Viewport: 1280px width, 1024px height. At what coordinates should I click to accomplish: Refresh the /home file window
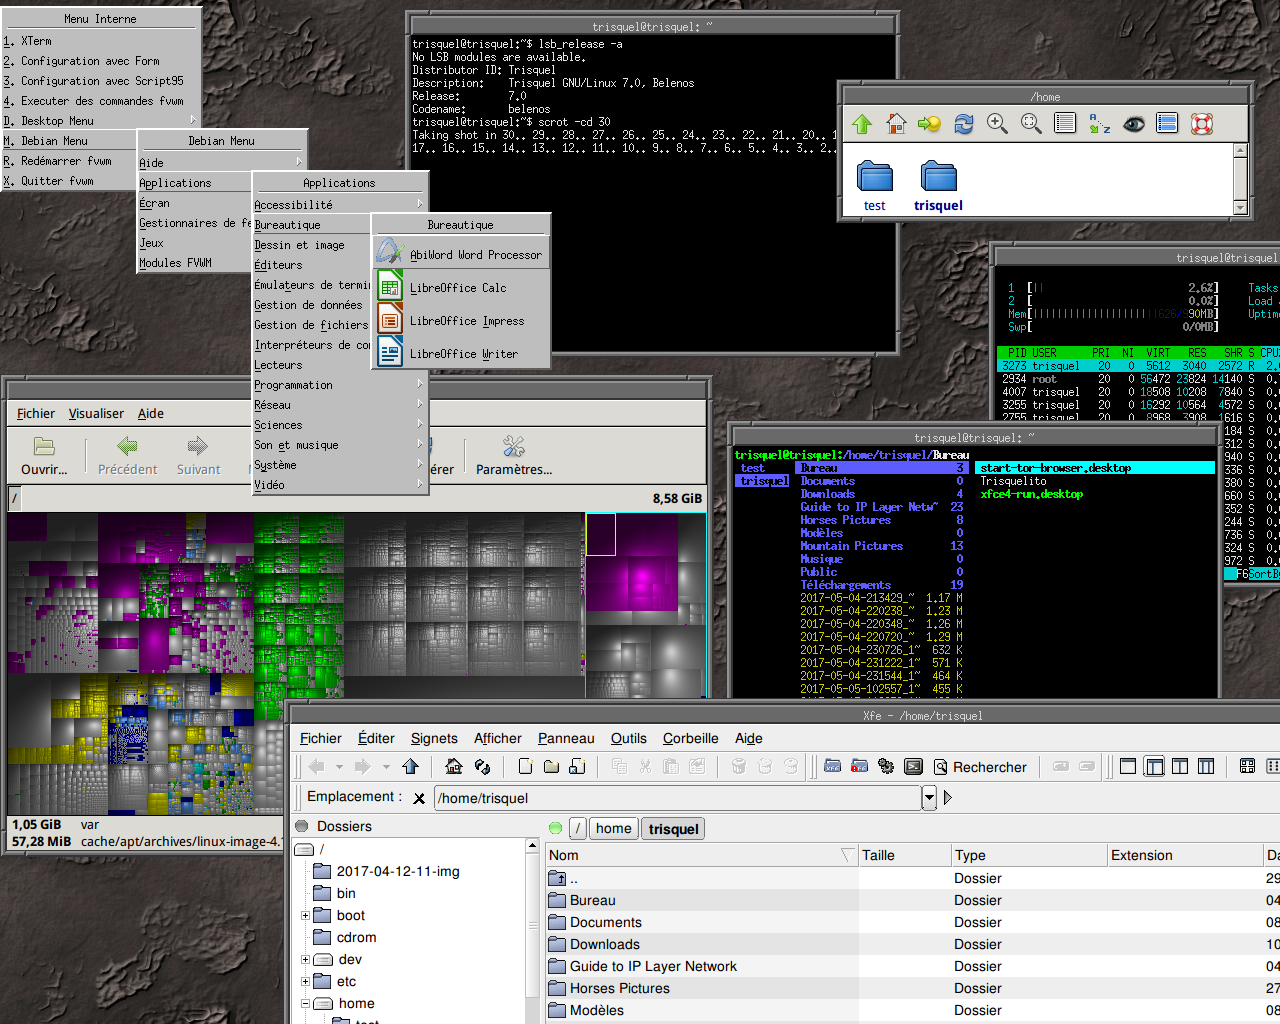(964, 124)
